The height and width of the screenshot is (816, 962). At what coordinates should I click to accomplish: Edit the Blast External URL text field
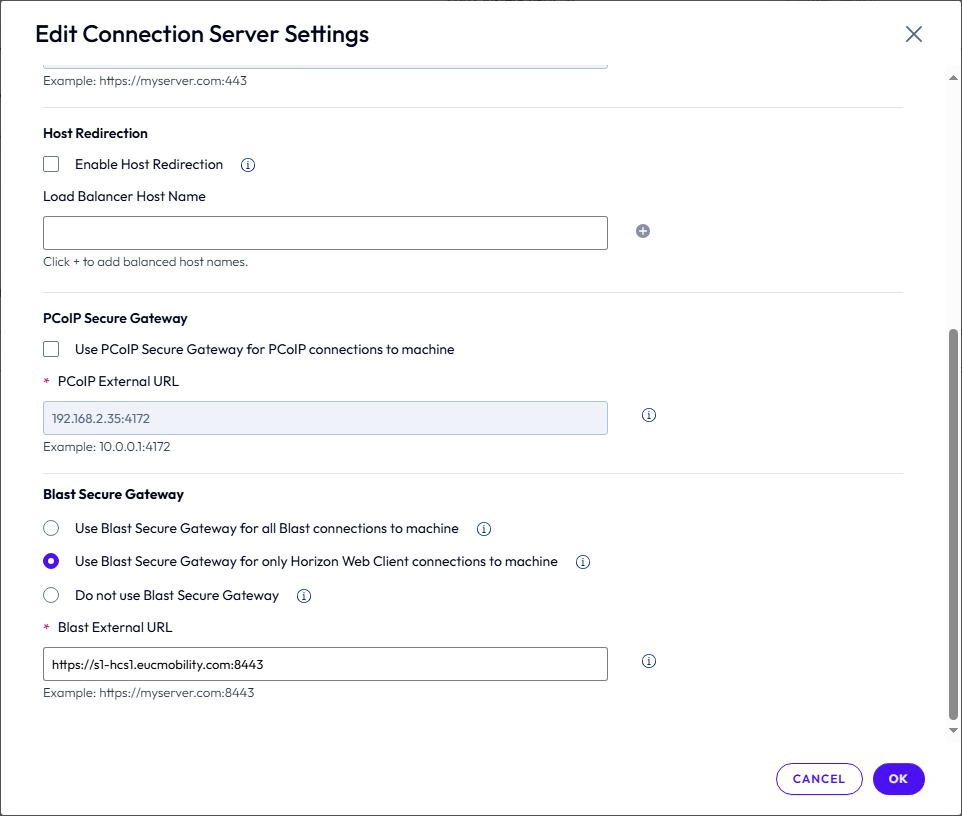325,664
